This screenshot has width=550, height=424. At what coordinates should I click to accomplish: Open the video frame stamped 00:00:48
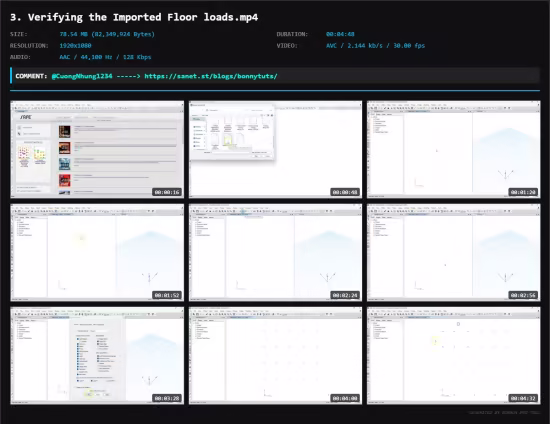pos(275,149)
